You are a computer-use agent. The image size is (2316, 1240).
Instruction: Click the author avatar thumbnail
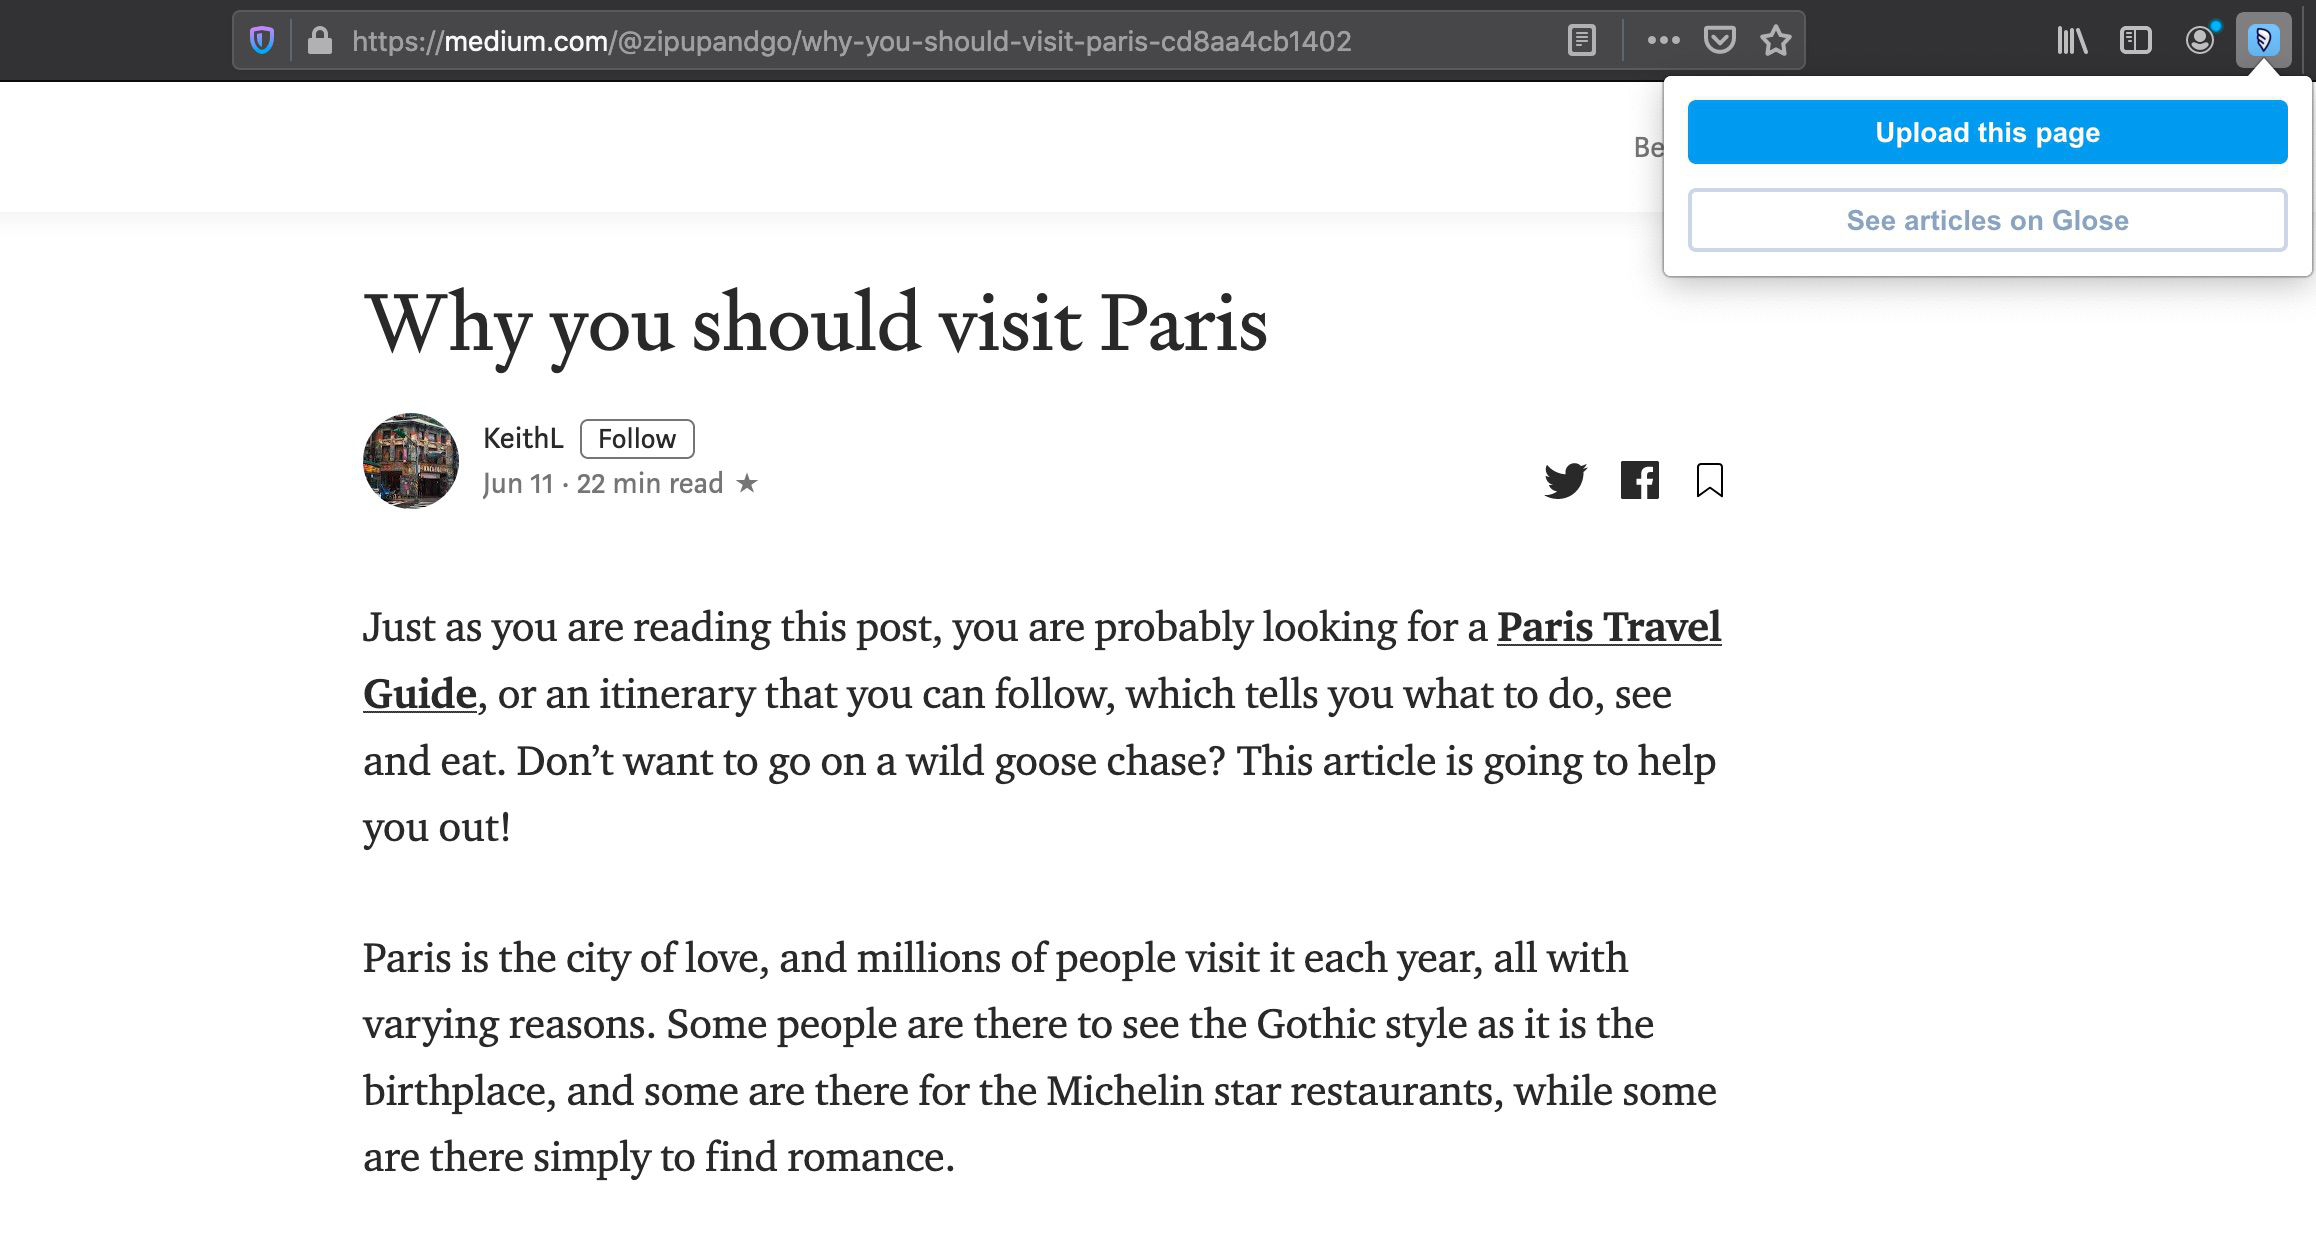point(411,461)
